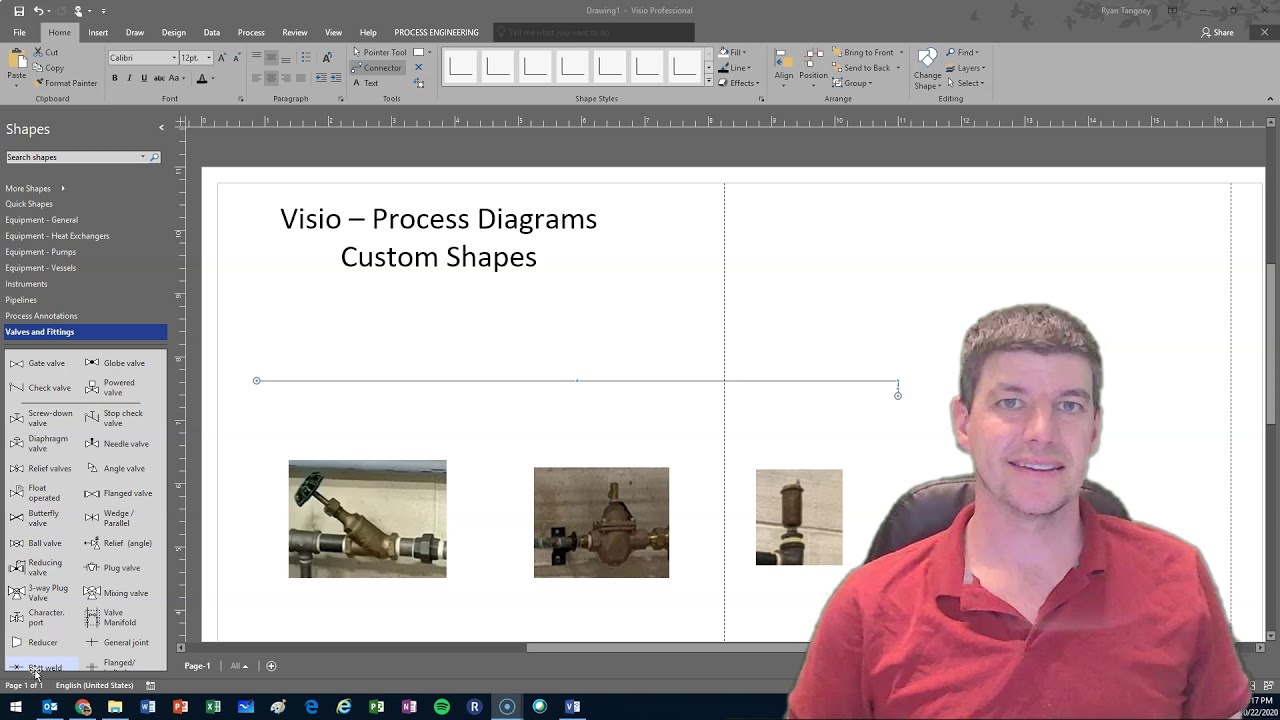Viewport: 1280px width, 720px height.
Task: Select the first Shape Styles line swatch
Action: pos(461,66)
